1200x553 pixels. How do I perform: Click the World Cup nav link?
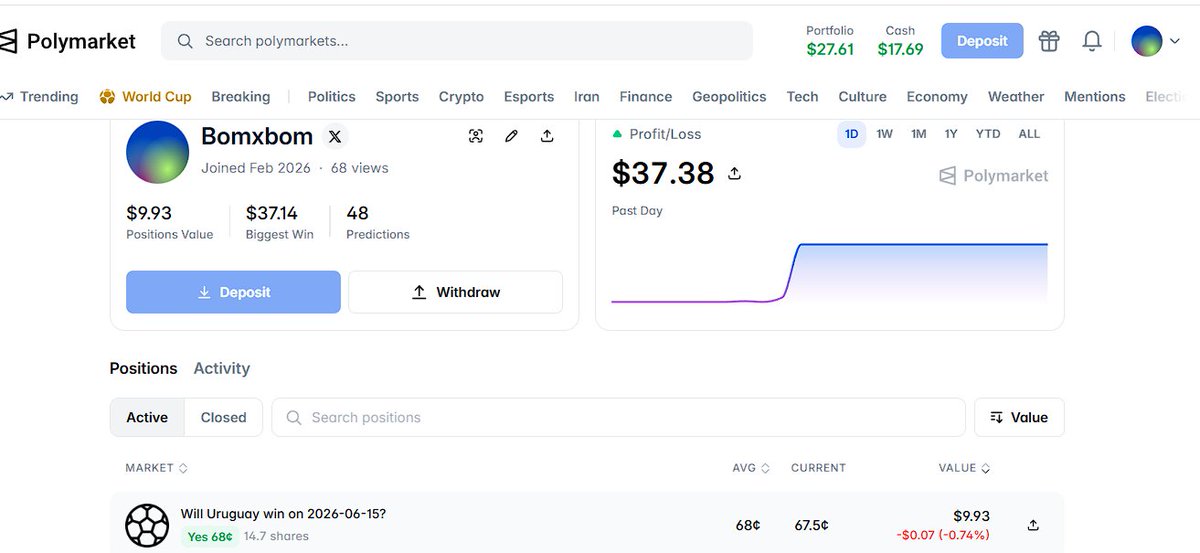tap(145, 97)
